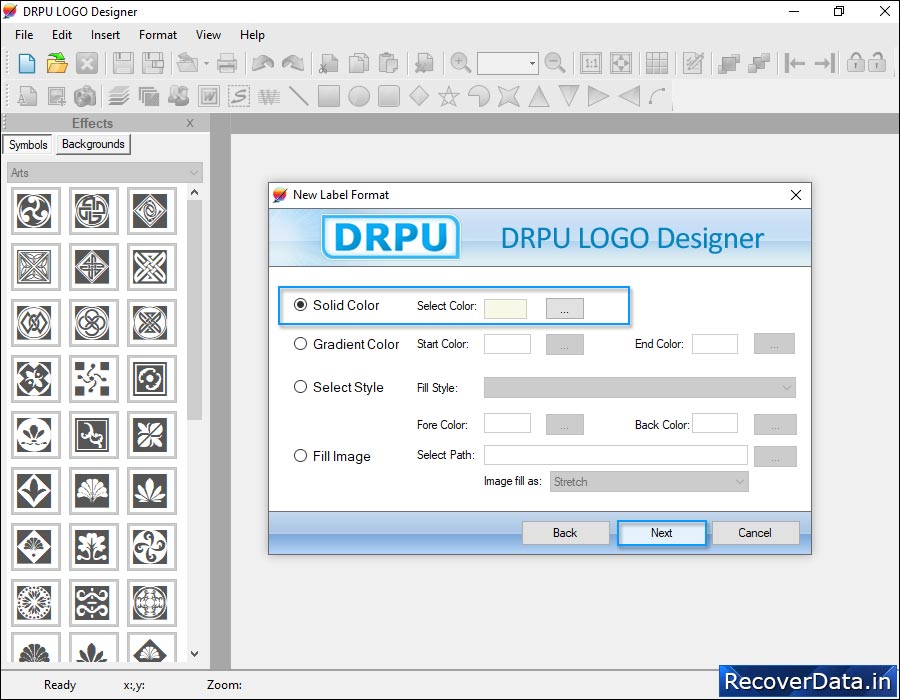This screenshot has height=700, width=900.
Task: Click the Cut scissors icon
Action: (x=329, y=63)
